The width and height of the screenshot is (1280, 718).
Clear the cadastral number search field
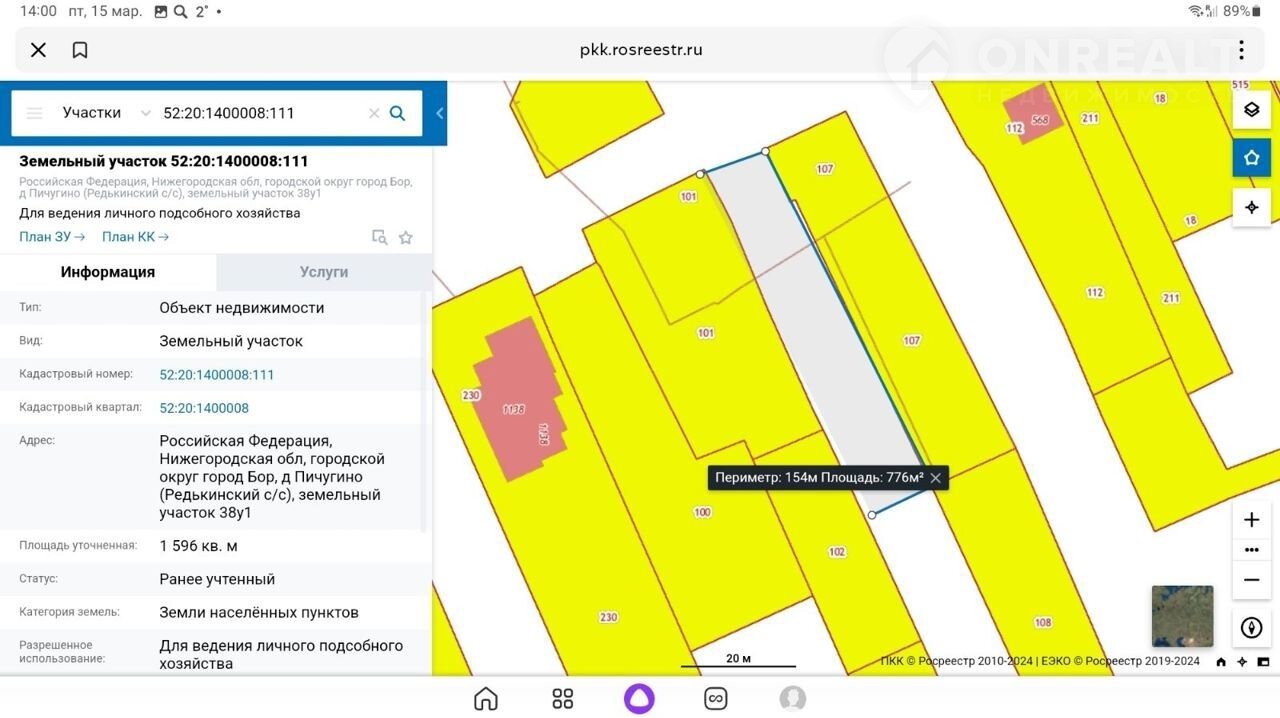click(x=374, y=113)
